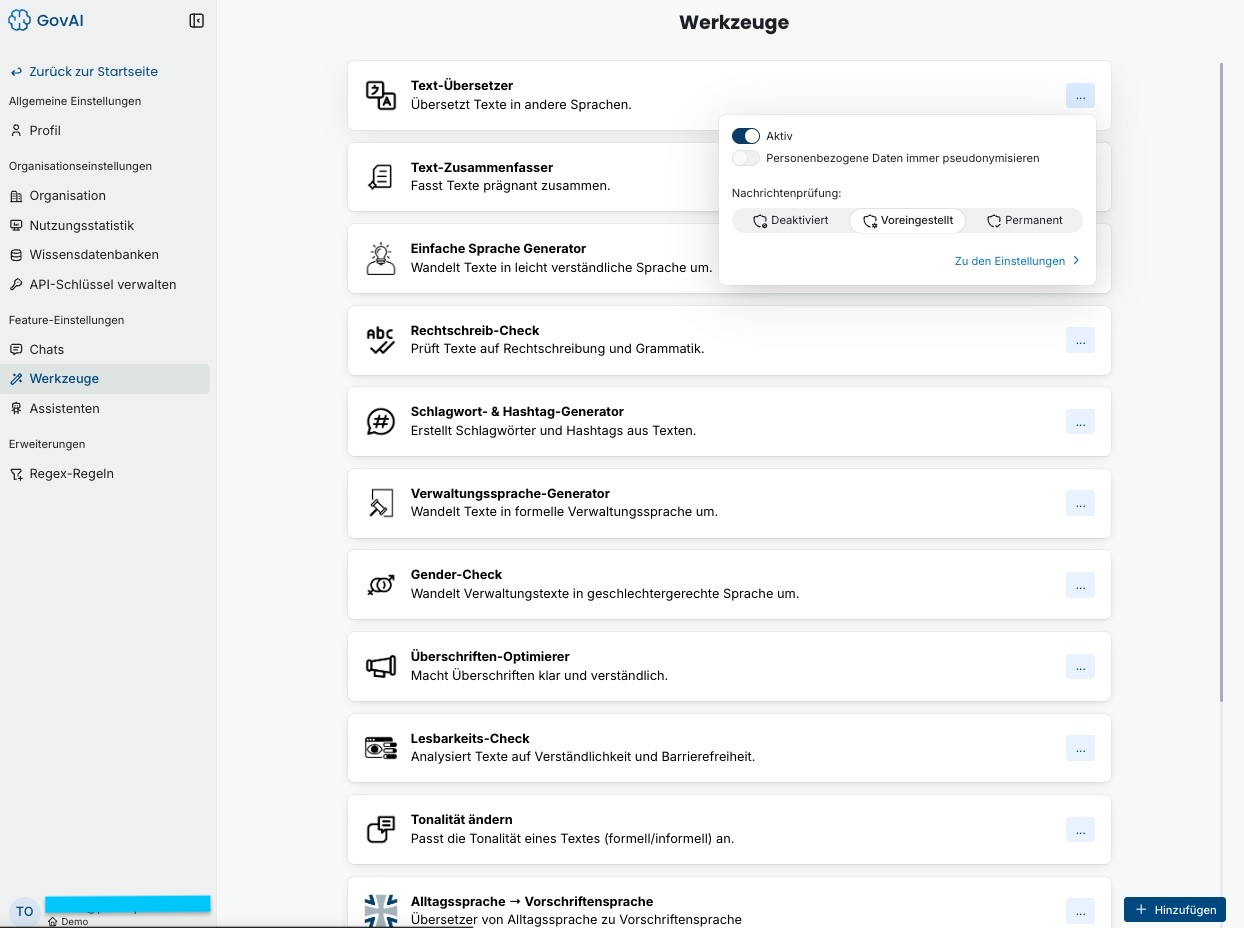This screenshot has height=928, width=1244.
Task: Open options menu for Gender-Check
Action: [x=1080, y=585]
